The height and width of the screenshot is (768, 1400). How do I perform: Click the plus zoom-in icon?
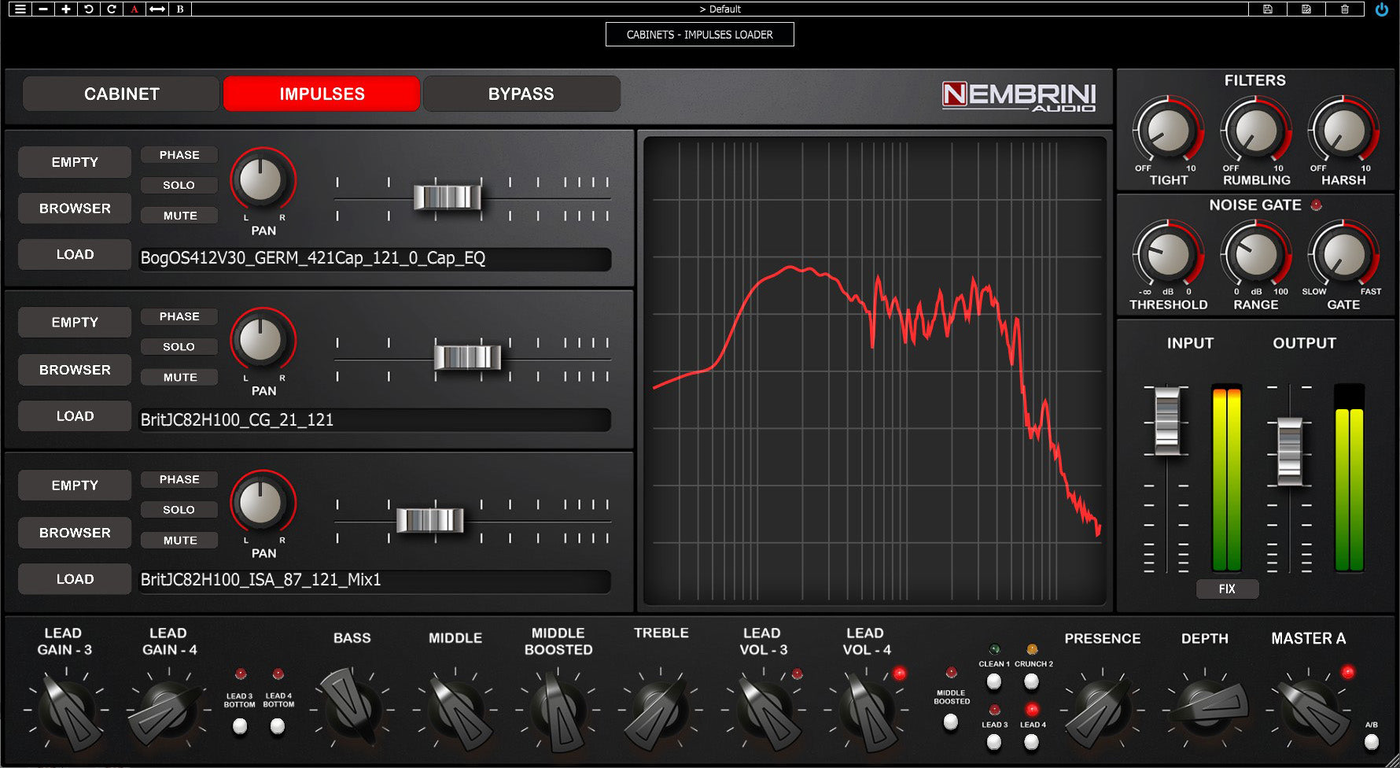tap(65, 9)
